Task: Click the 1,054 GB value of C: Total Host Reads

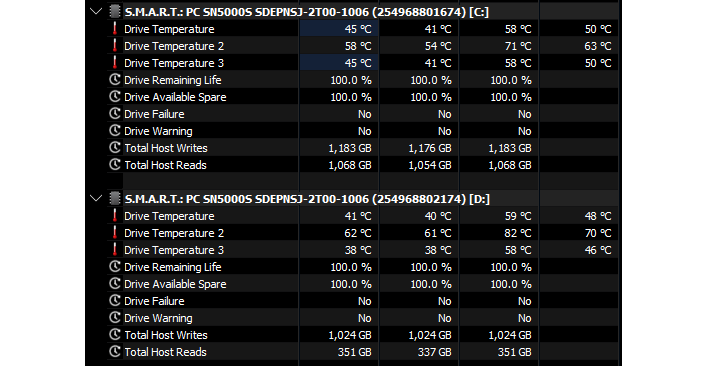Action: click(x=430, y=165)
